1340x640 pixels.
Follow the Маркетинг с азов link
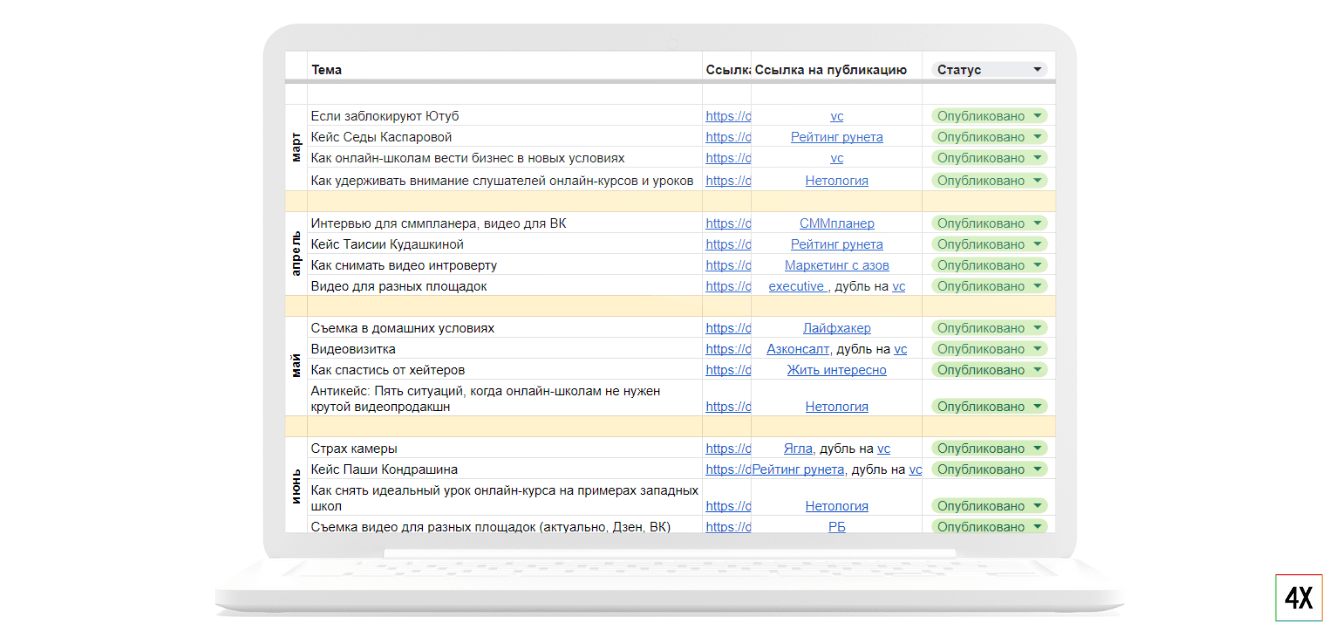coord(836,265)
